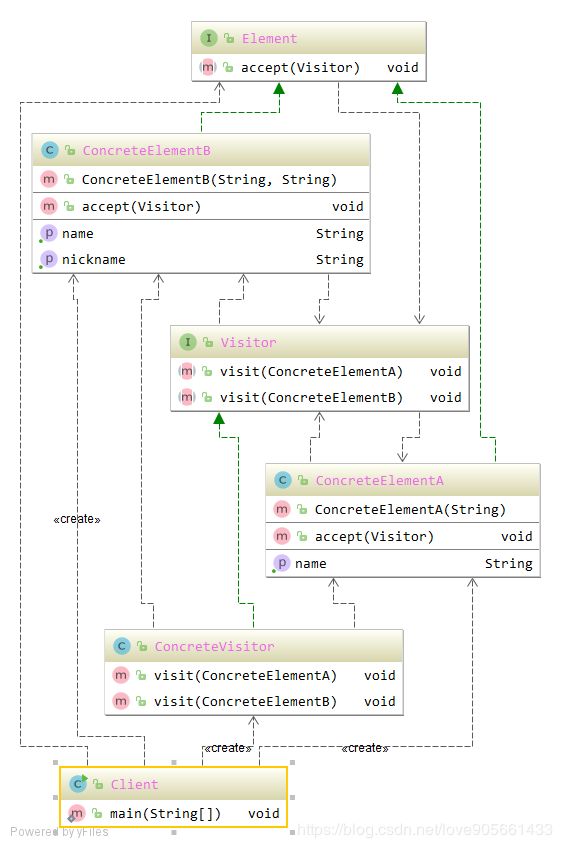
Task: Select visit(ConcreteElementB) in ConcreteVisitor
Action: 254,701
